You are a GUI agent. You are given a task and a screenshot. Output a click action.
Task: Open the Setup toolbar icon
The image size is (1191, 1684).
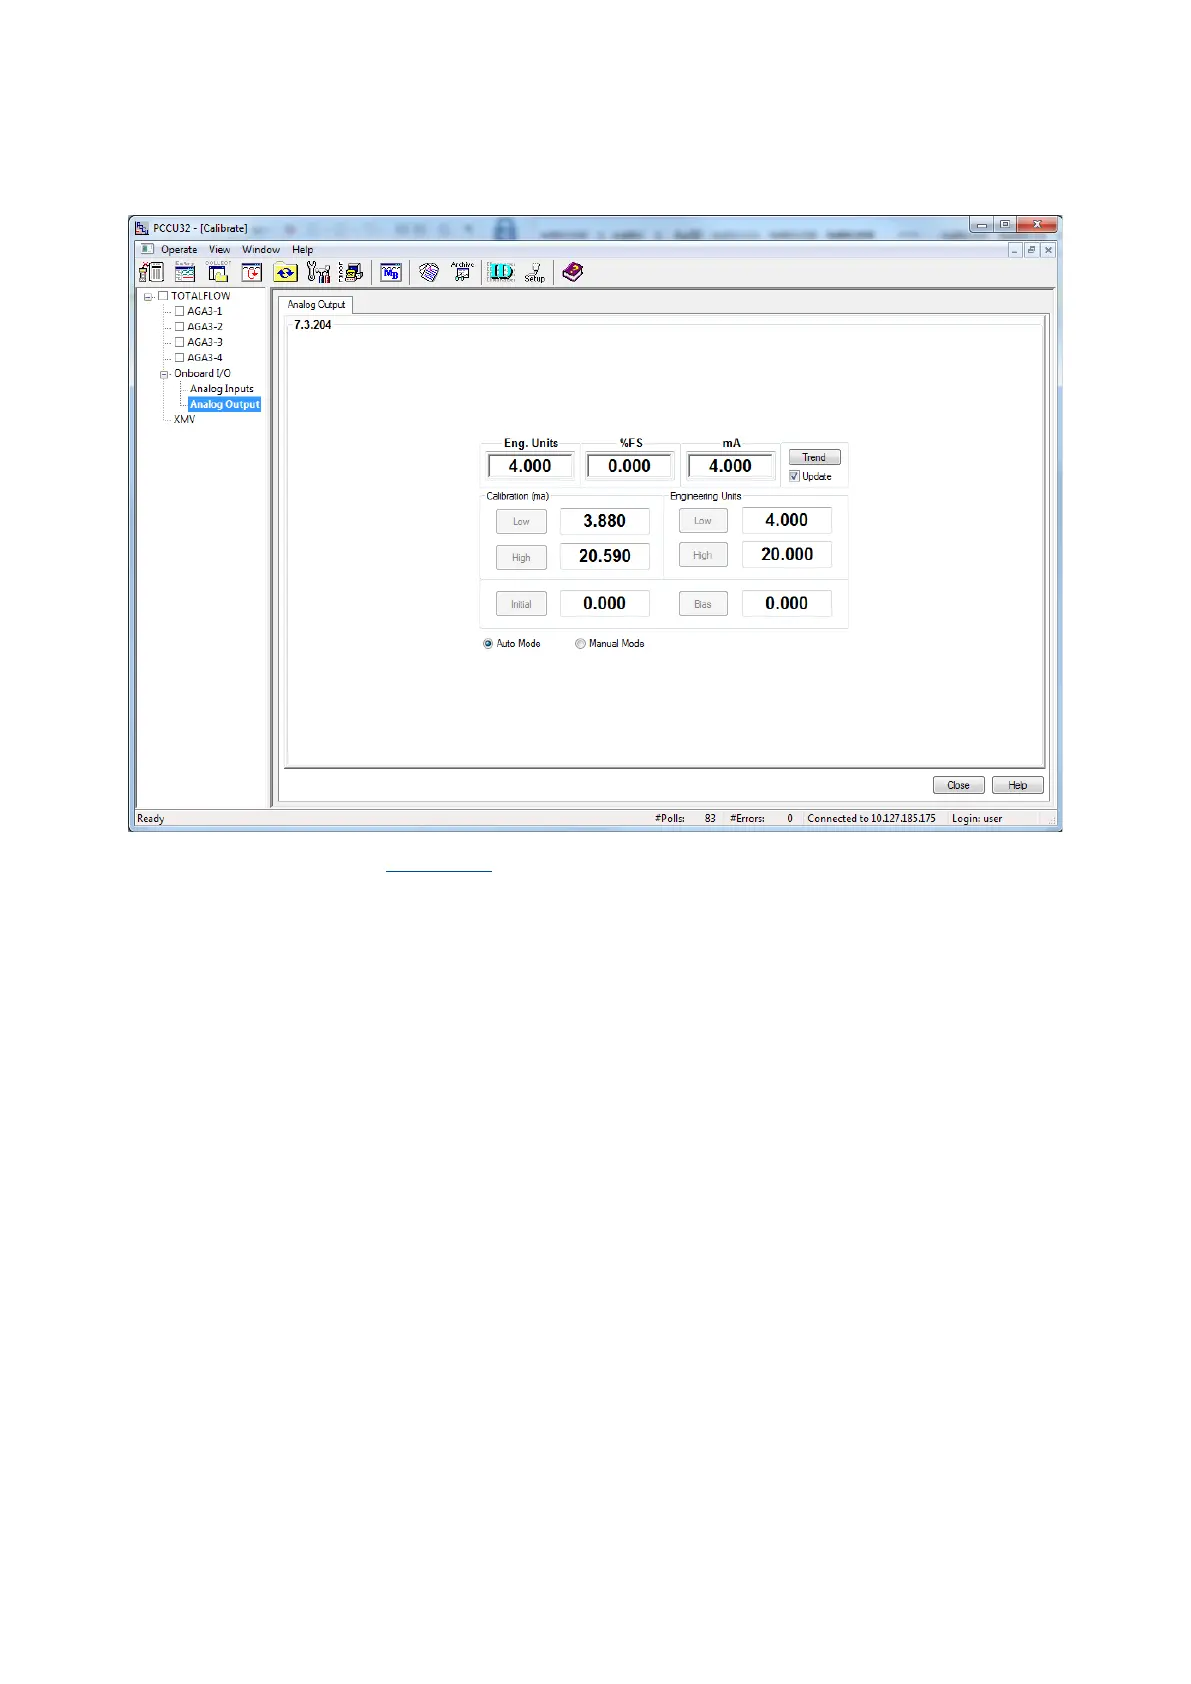[535, 272]
